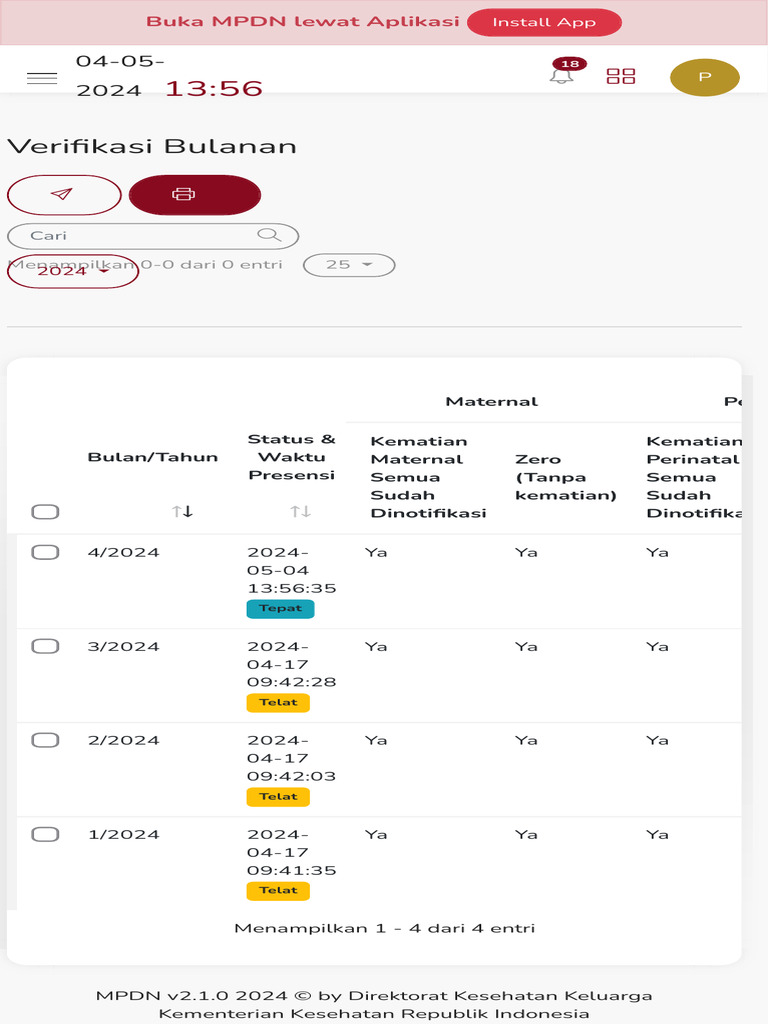Click into the Cari search field

point(140,236)
